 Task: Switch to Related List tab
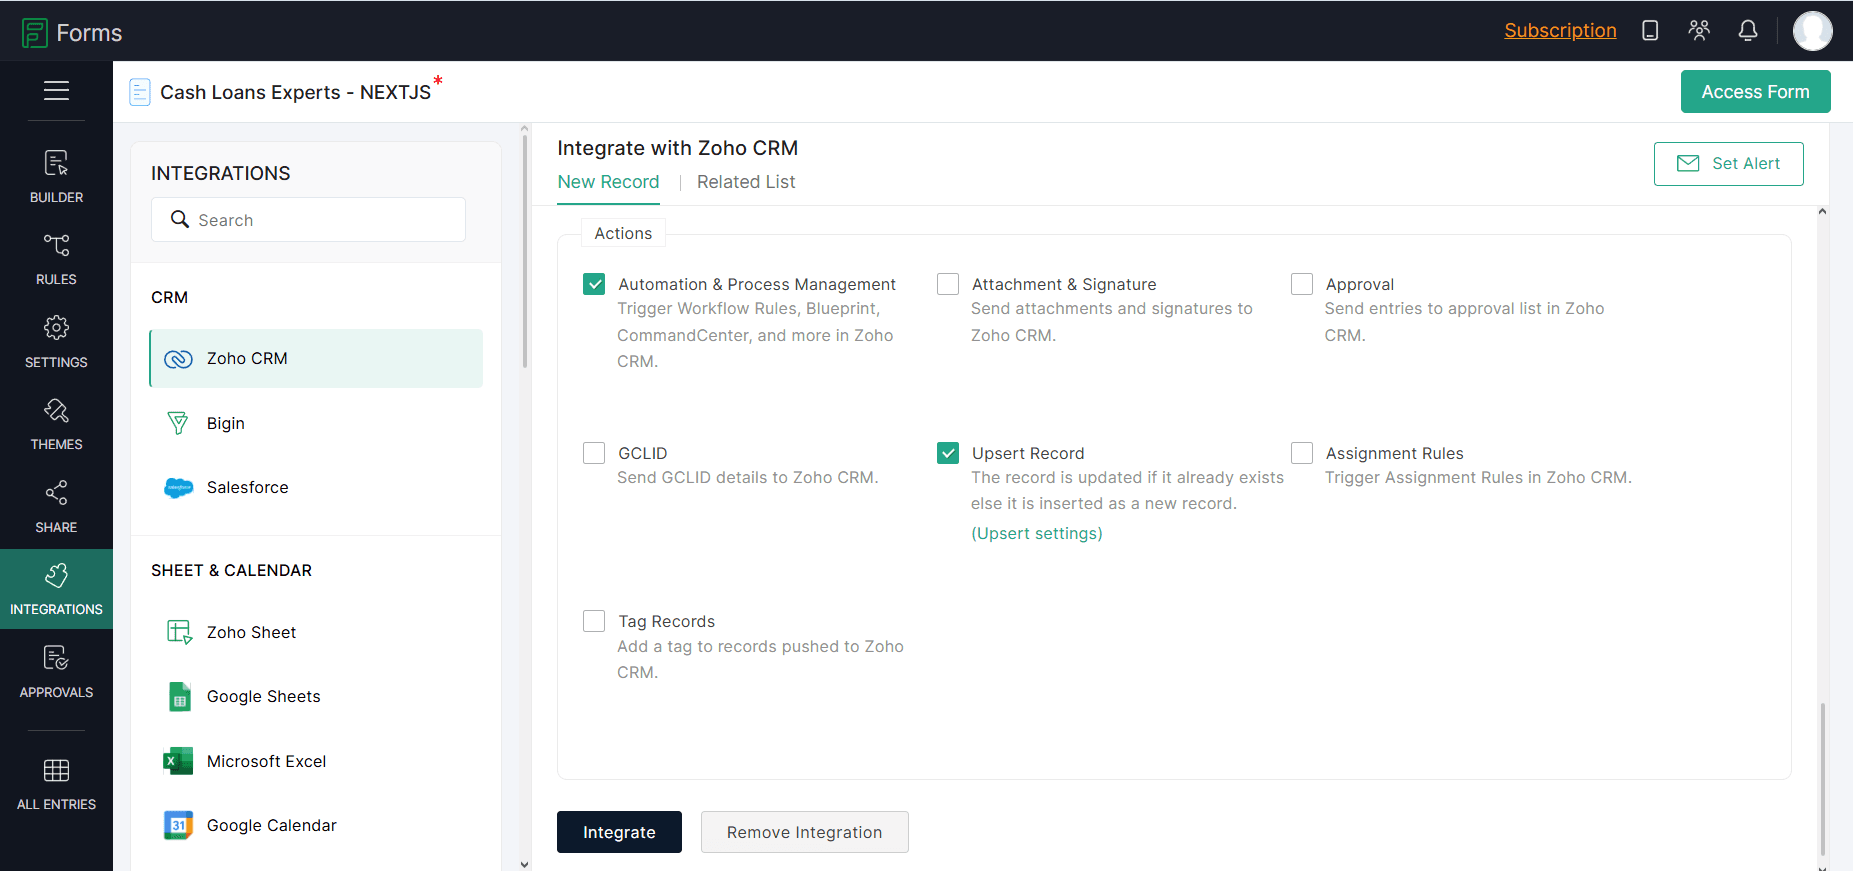[746, 182]
